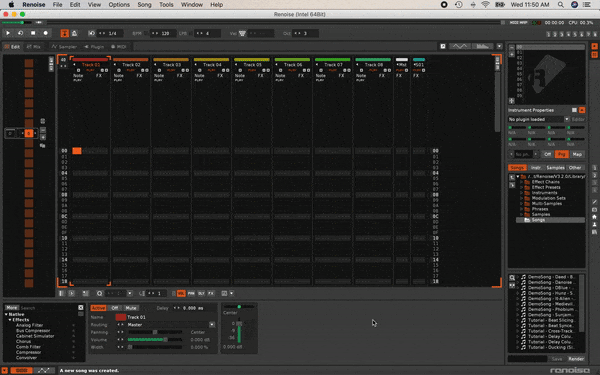Expand the Instruments folder in browser

click(522, 193)
